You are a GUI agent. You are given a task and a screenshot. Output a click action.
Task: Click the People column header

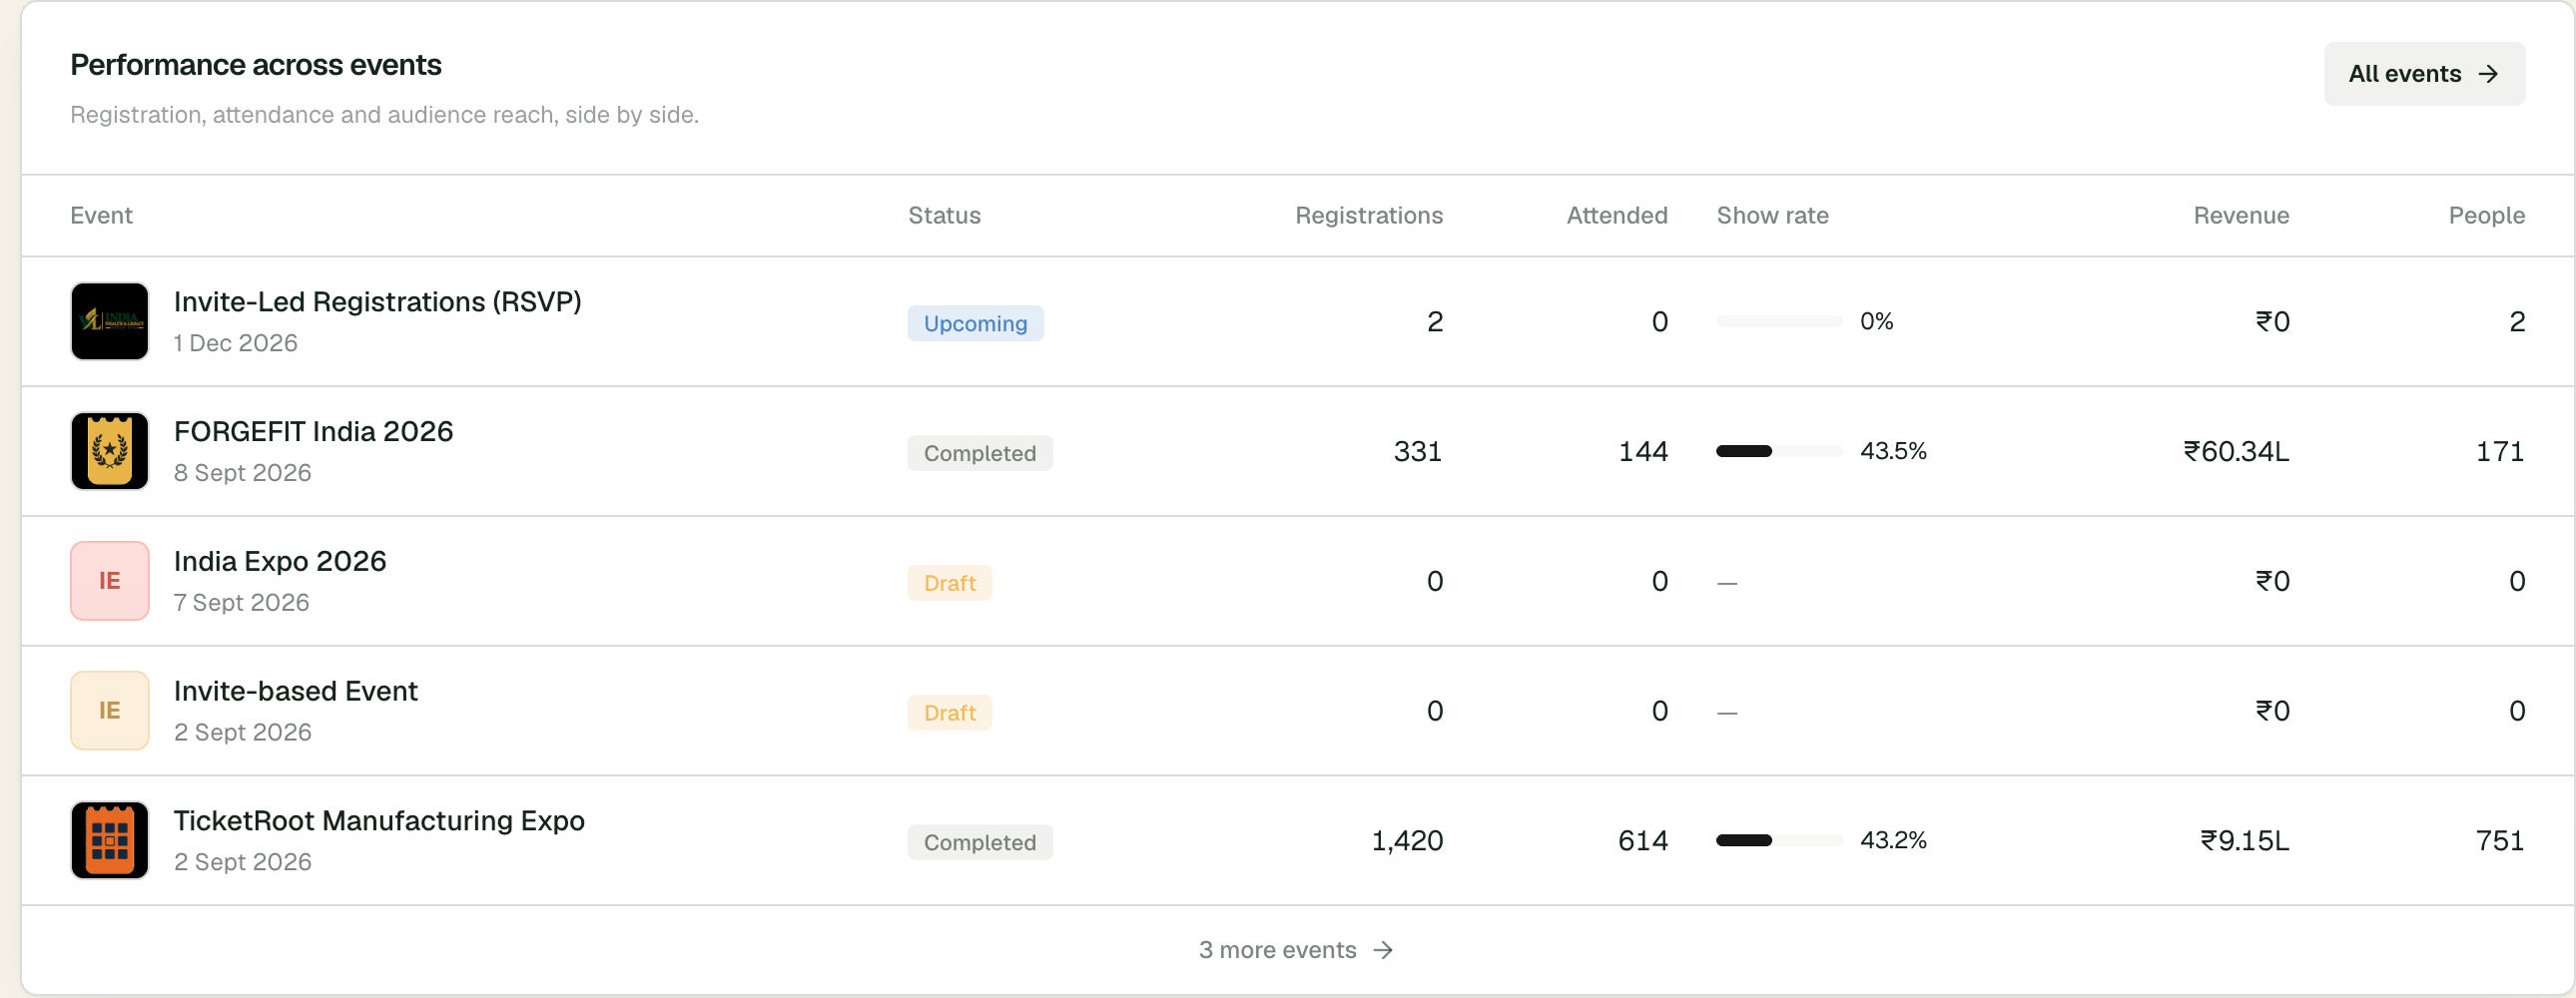tap(2486, 215)
